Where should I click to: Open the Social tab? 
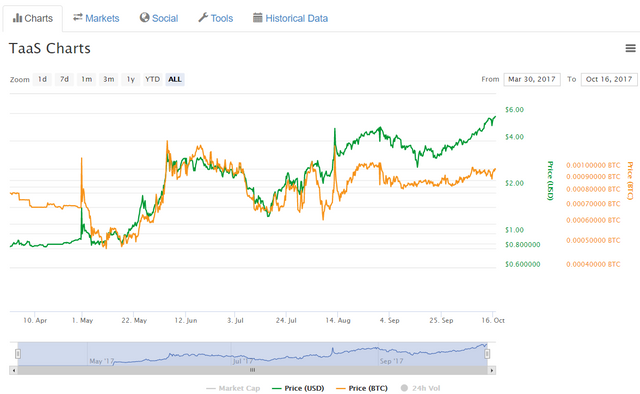point(159,18)
